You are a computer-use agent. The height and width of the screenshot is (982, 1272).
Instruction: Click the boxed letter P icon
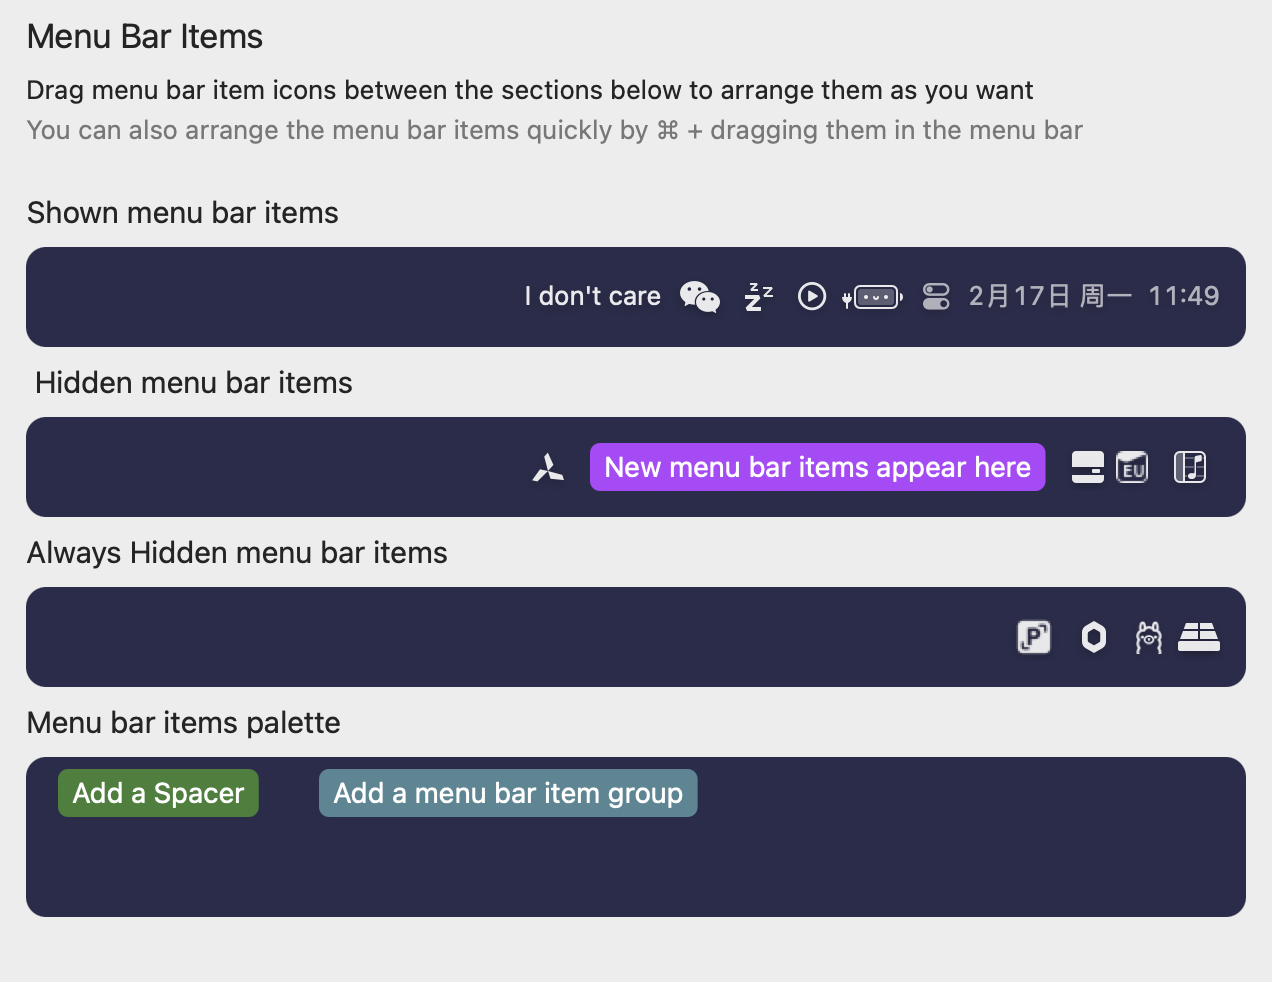coord(1033,637)
